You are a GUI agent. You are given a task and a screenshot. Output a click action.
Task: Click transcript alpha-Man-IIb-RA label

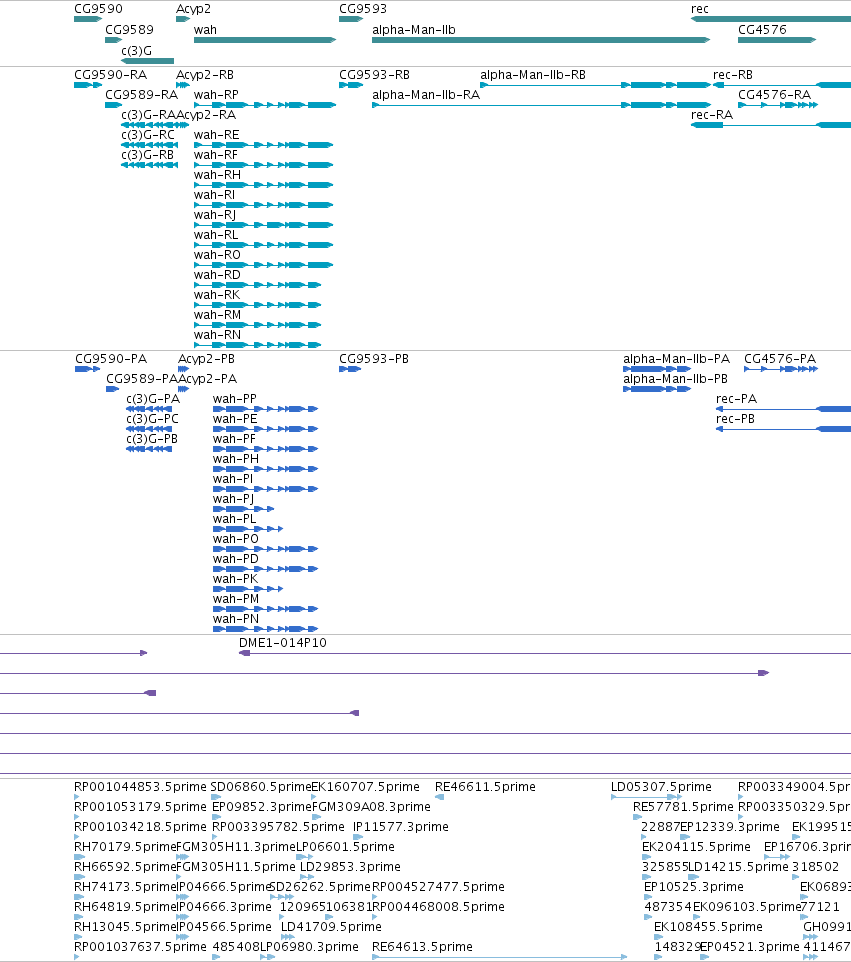(426, 95)
